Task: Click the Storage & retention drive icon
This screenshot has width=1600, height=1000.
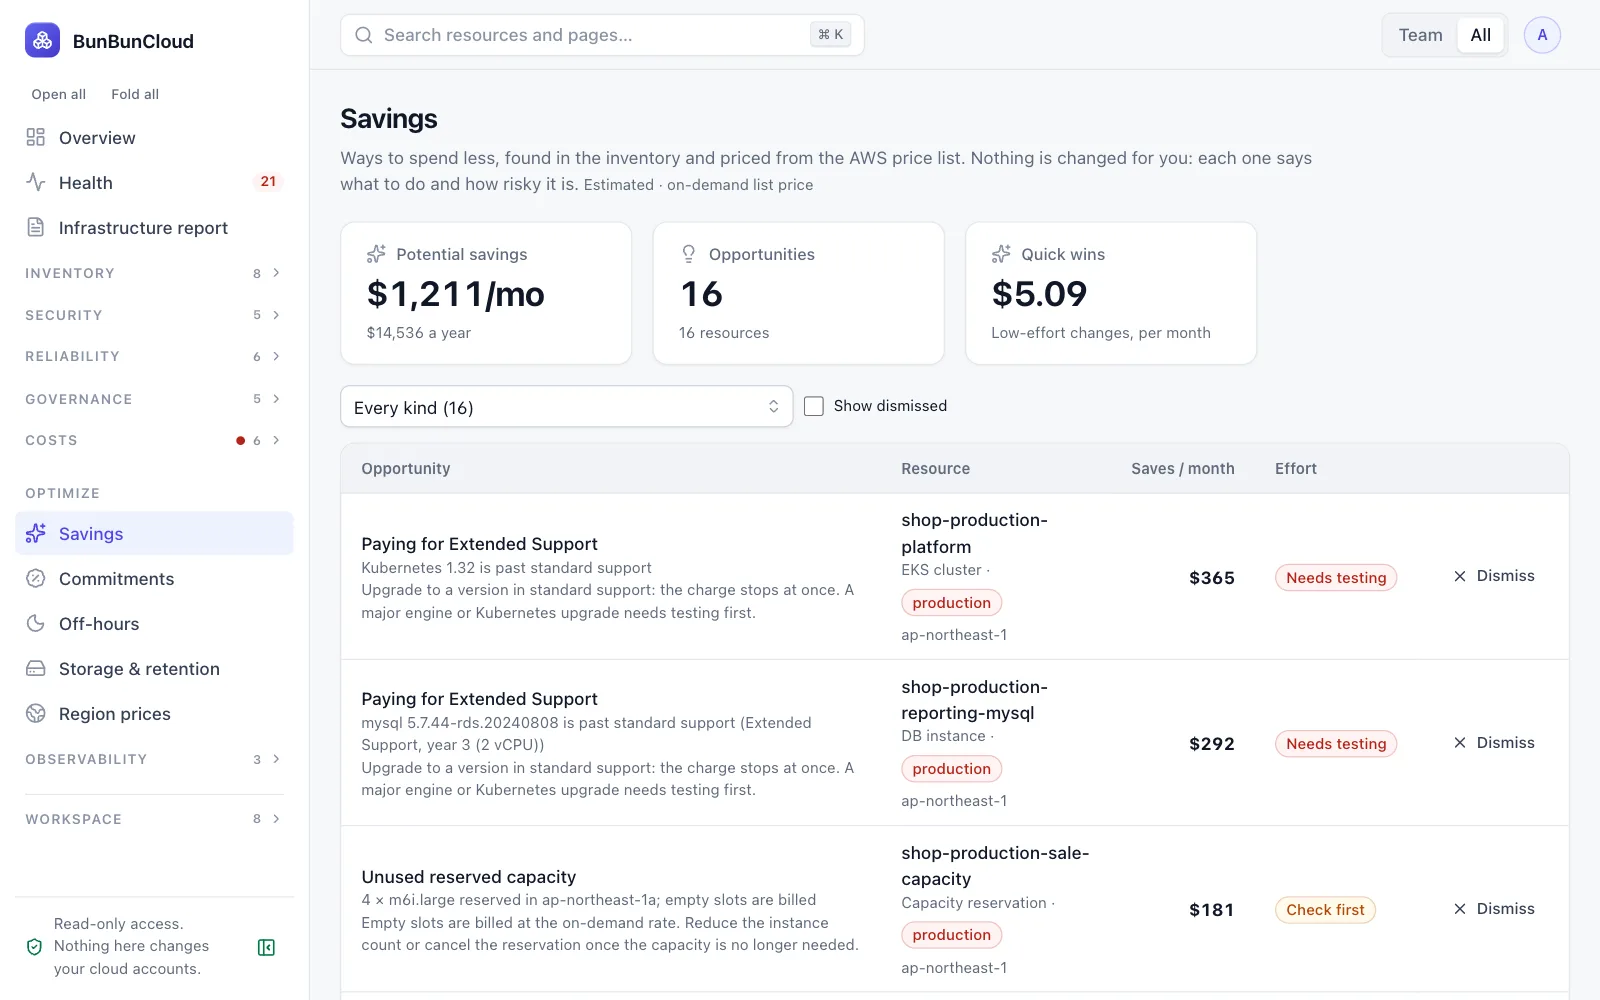Action: pyautogui.click(x=36, y=668)
